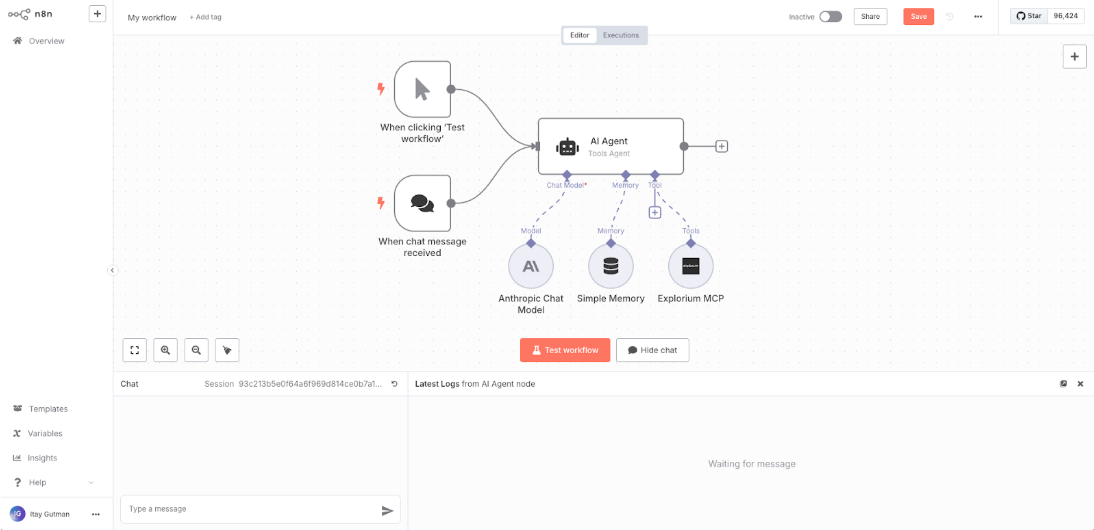
Task: Send the chat message
Action: (x=387, y=510)
